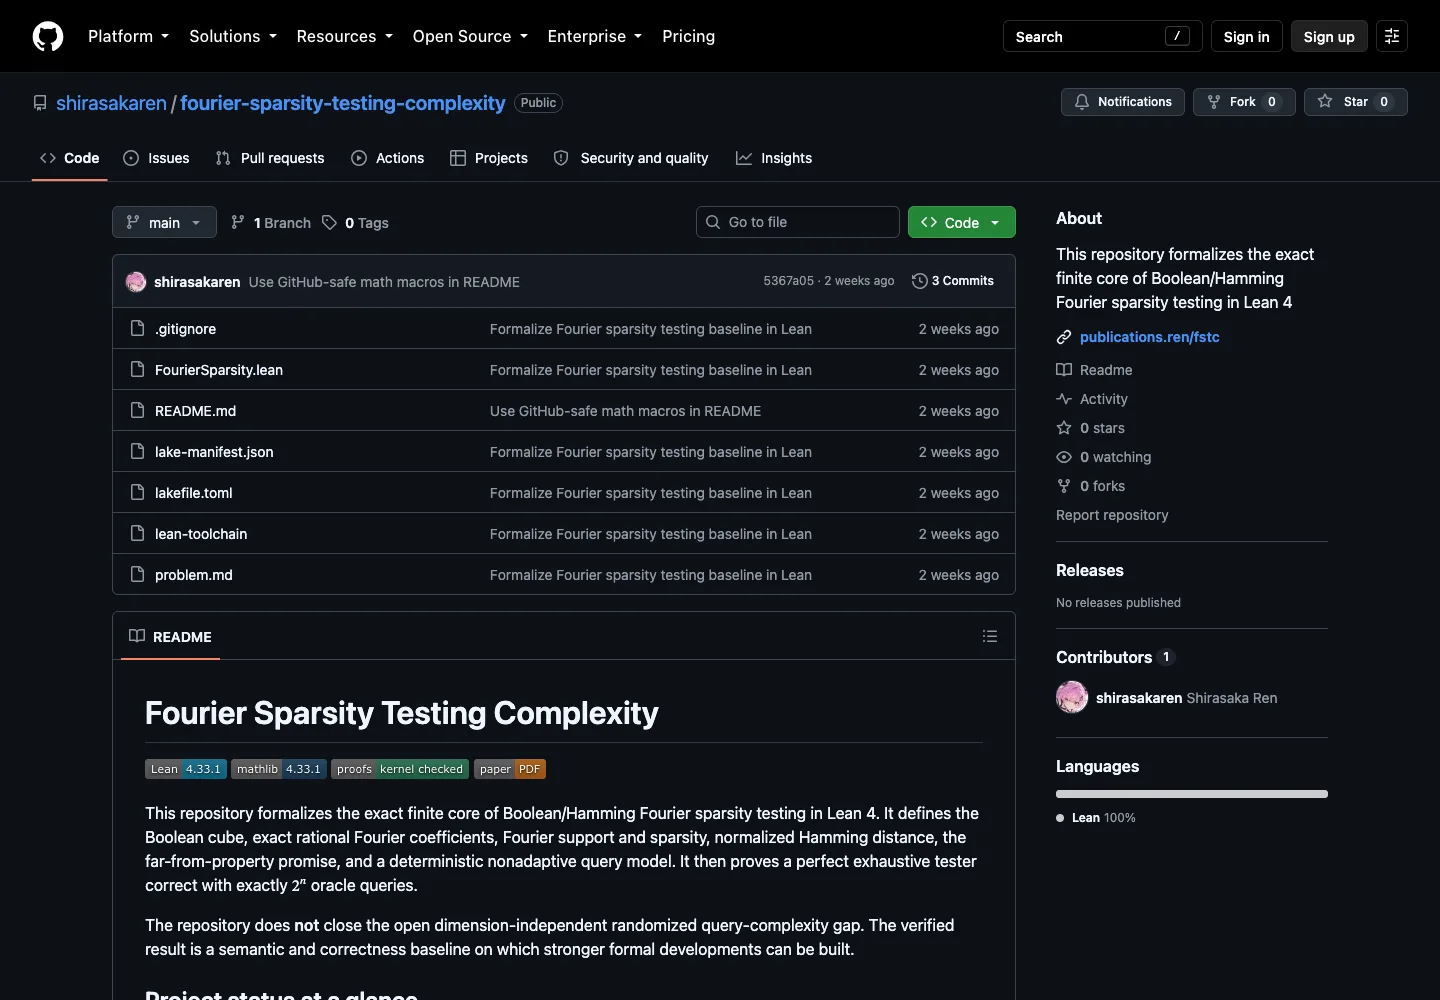1440x1000 pixels.
Task: Open the paper PDF badge
Action: click(x=510, y=769)
